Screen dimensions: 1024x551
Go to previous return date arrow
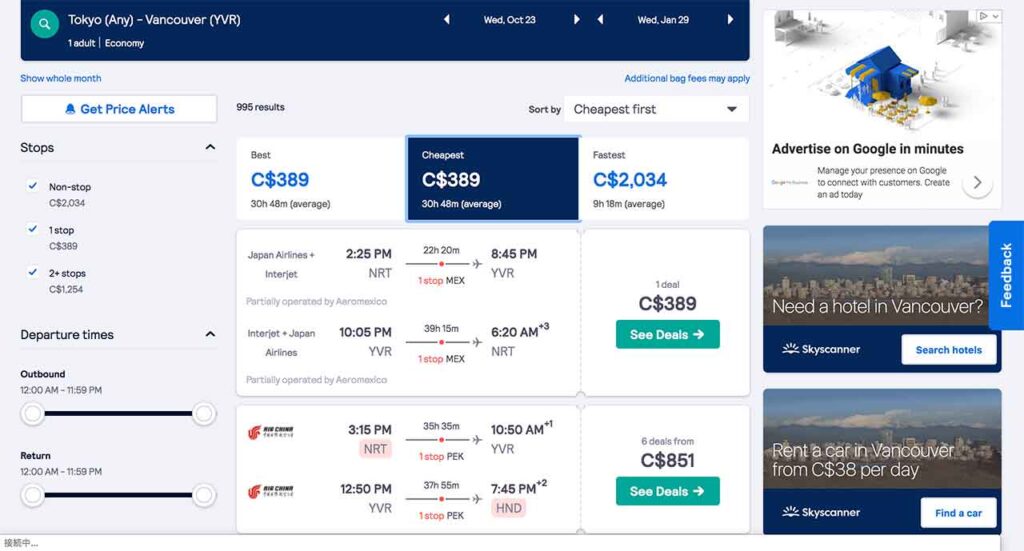coord(600,20)
